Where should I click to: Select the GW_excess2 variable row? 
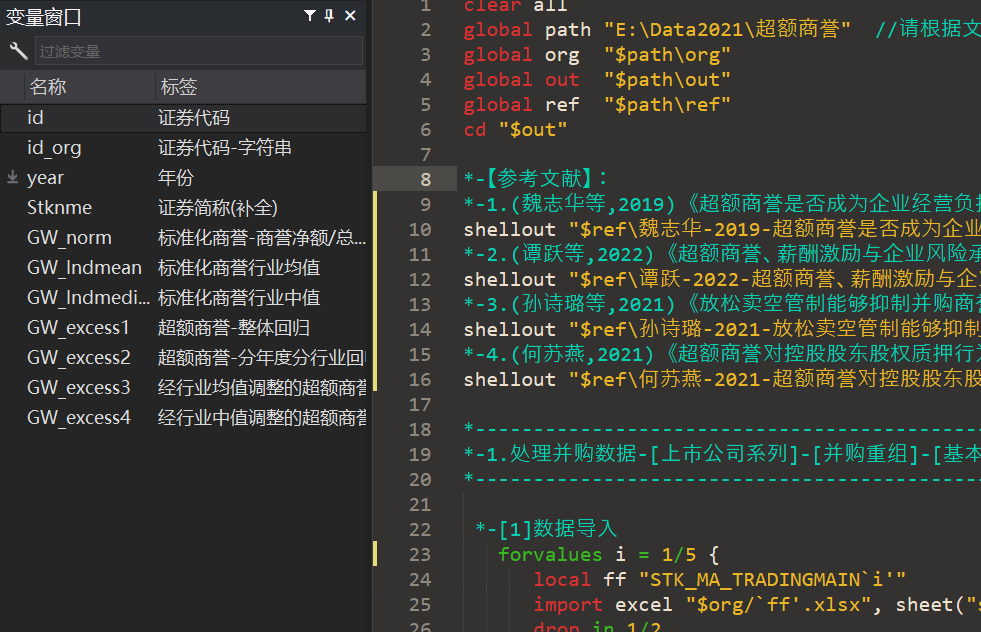183,358
